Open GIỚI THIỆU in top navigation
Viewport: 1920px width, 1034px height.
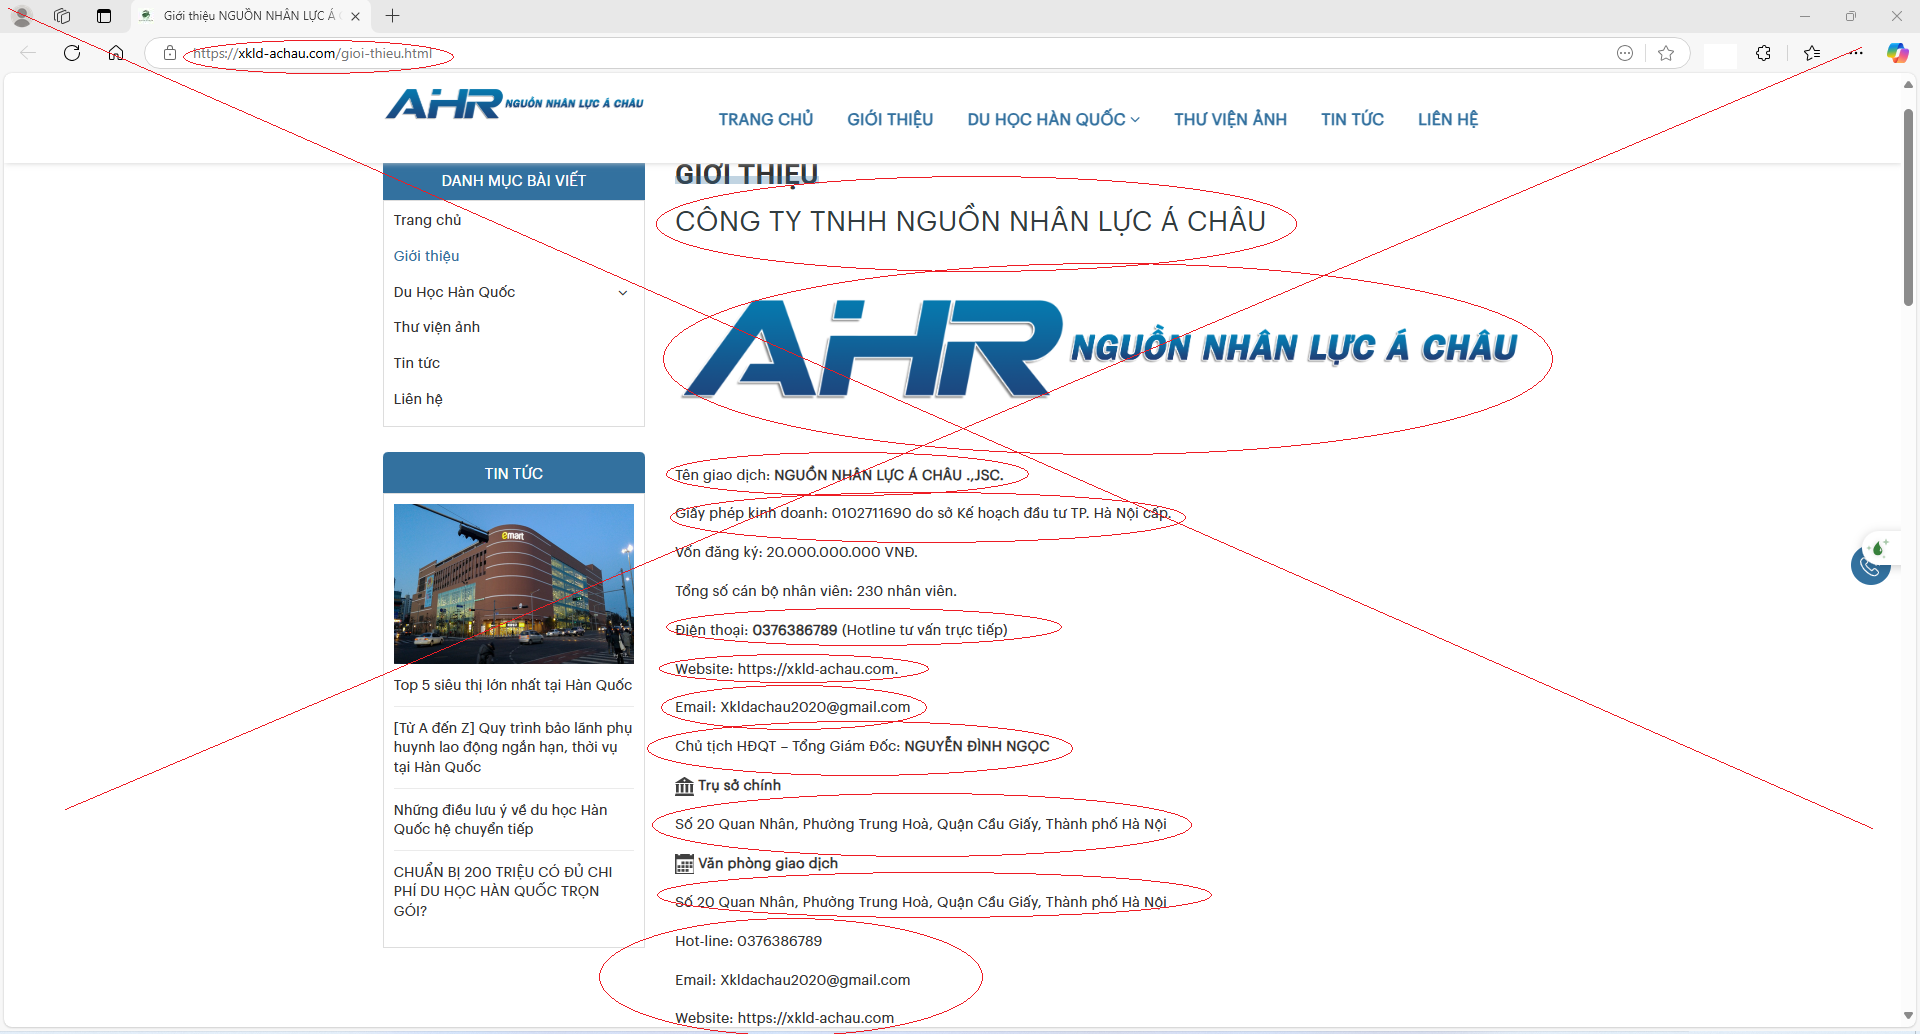click(890, 119)
